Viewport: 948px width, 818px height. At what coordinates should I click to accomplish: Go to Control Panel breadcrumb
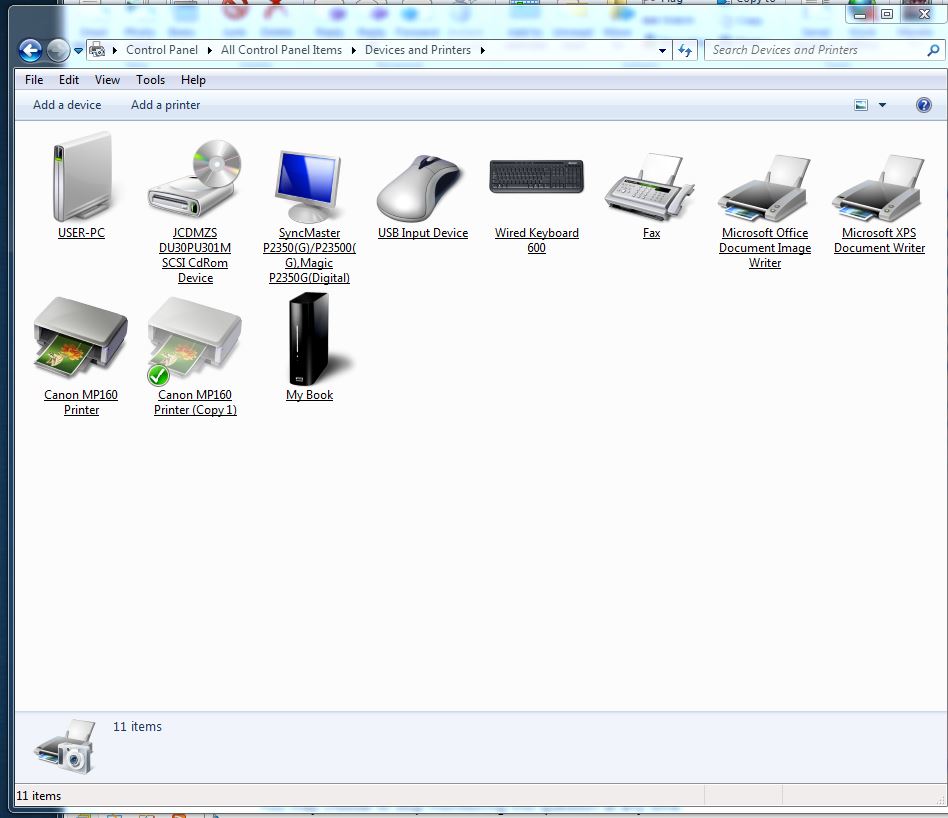click(162, 50)
